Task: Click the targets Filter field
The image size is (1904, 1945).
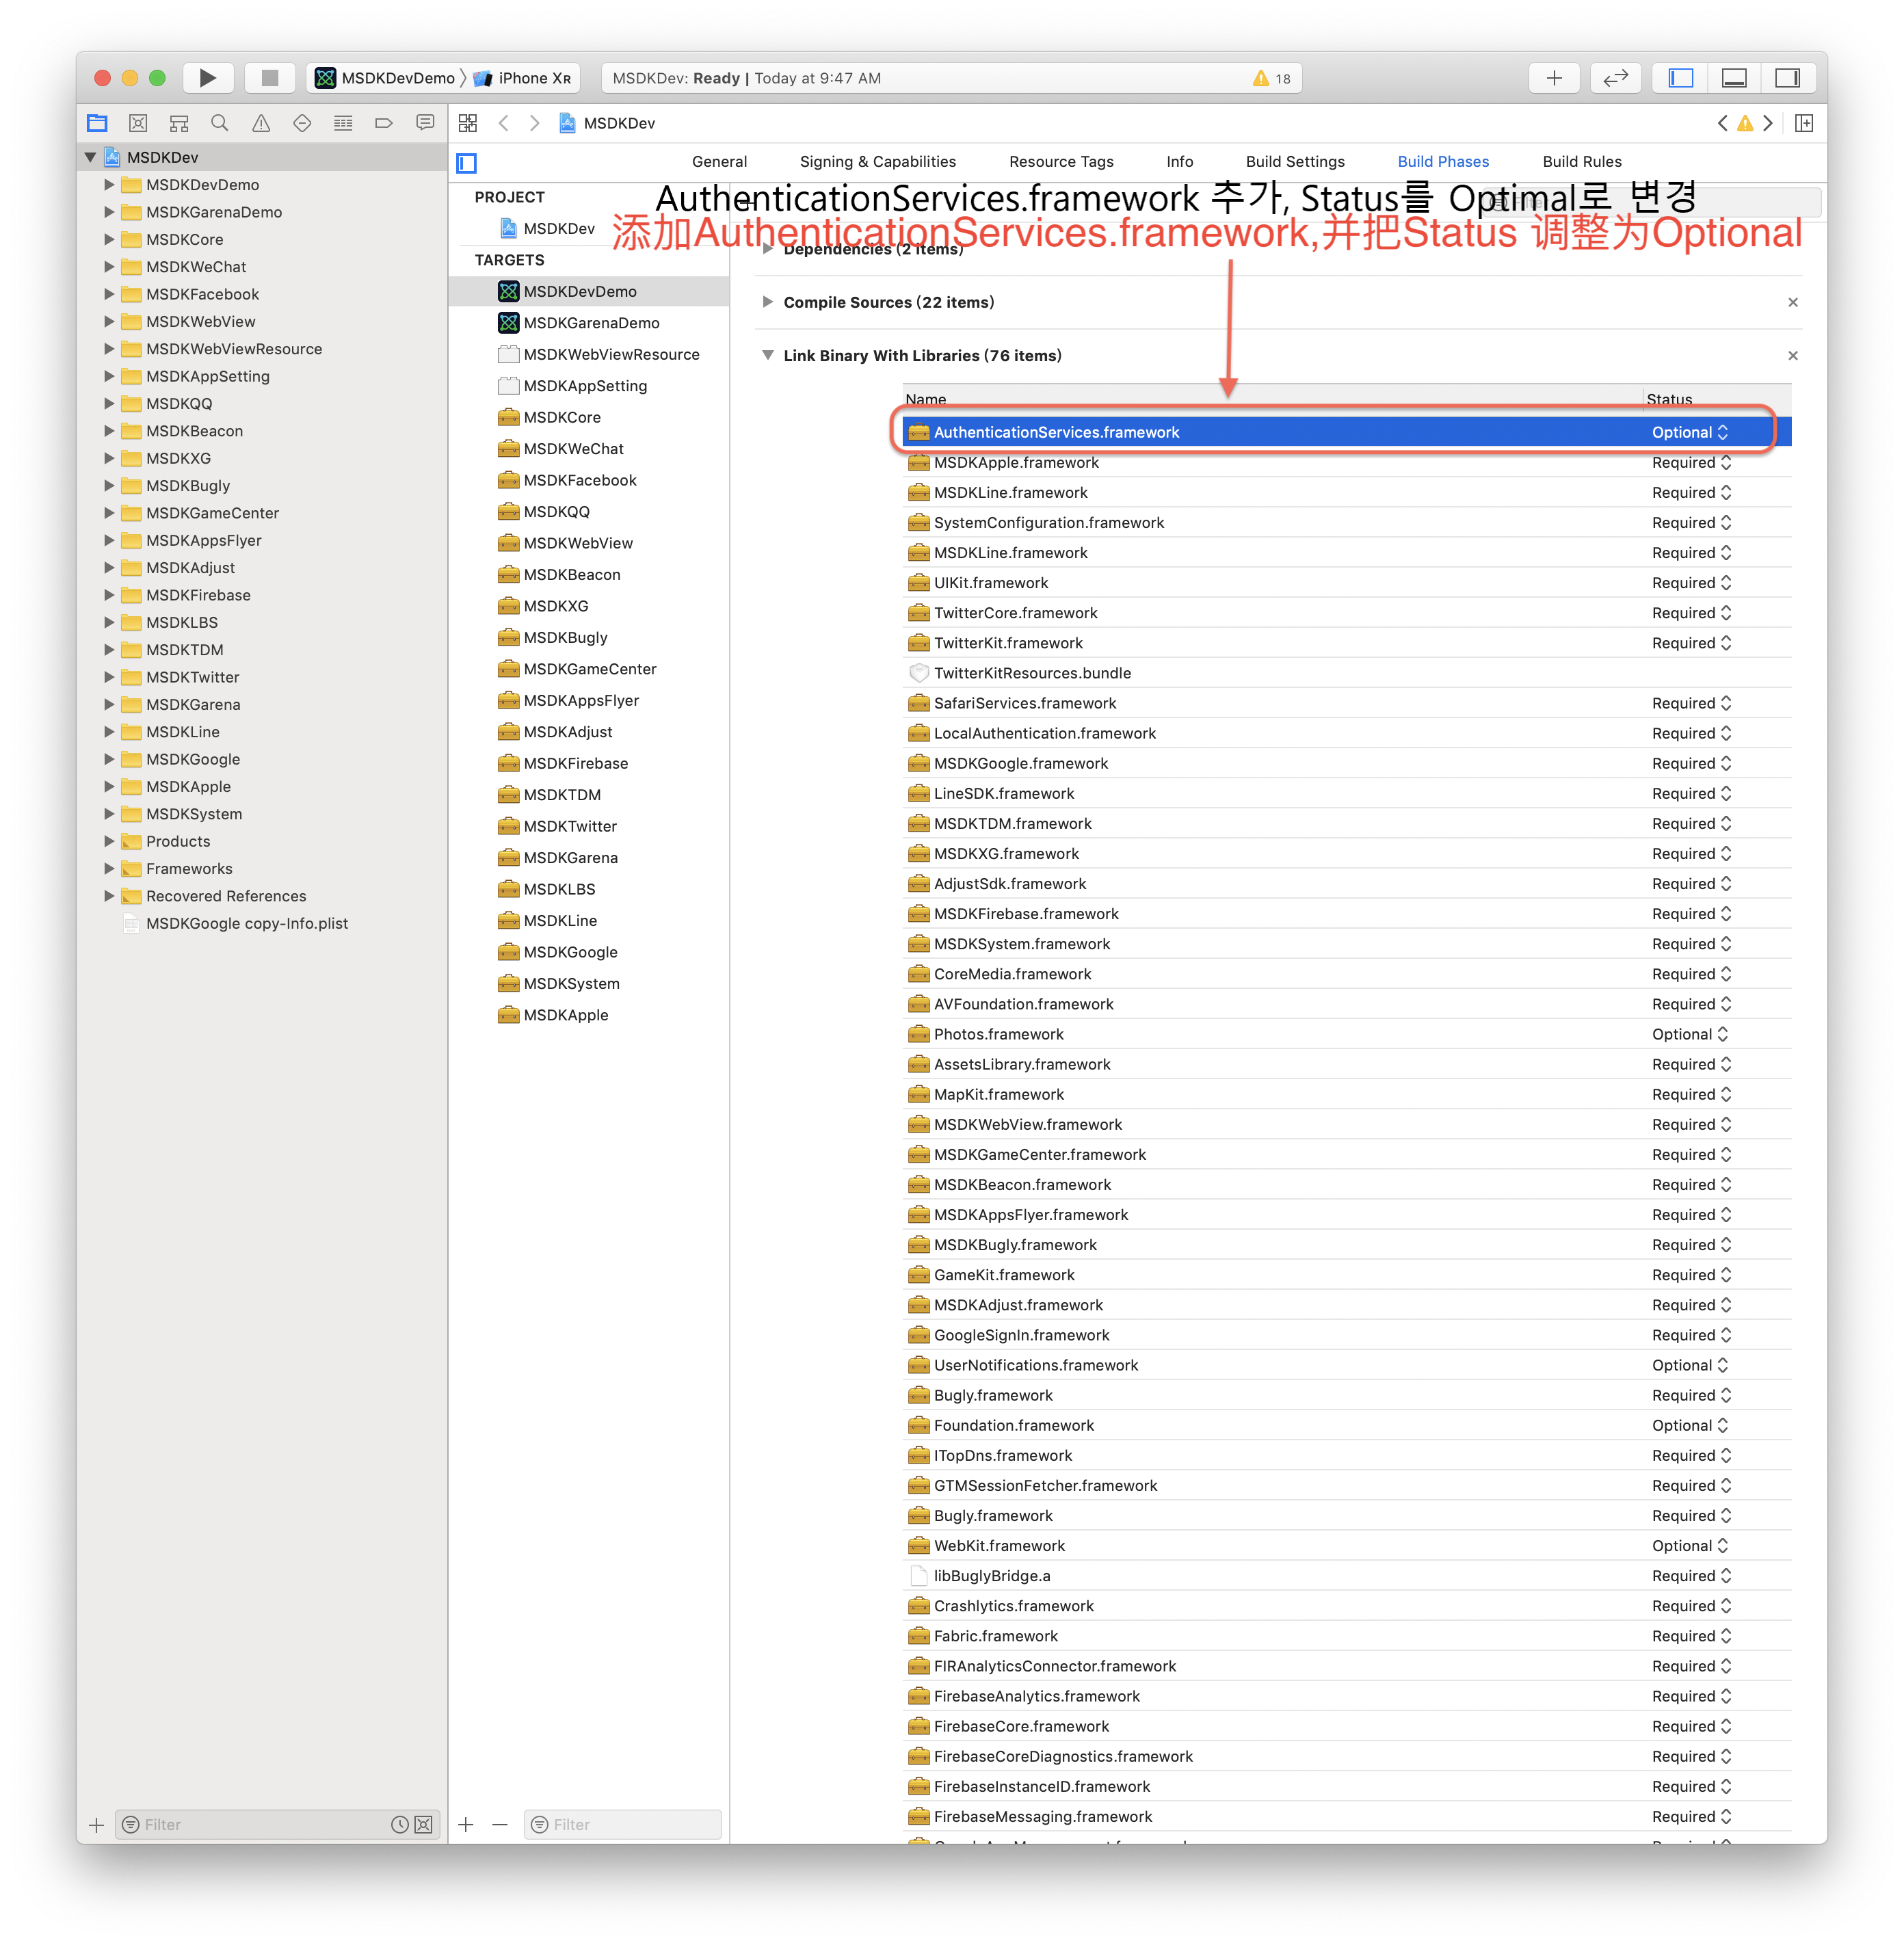Action: pyautogui.click(x=623, y=1824)
